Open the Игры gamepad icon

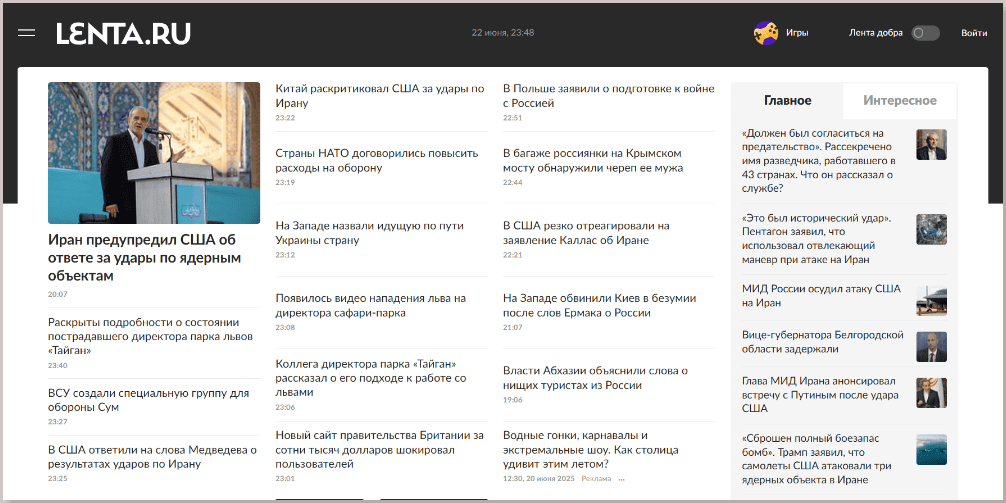[x=766, y=33]
